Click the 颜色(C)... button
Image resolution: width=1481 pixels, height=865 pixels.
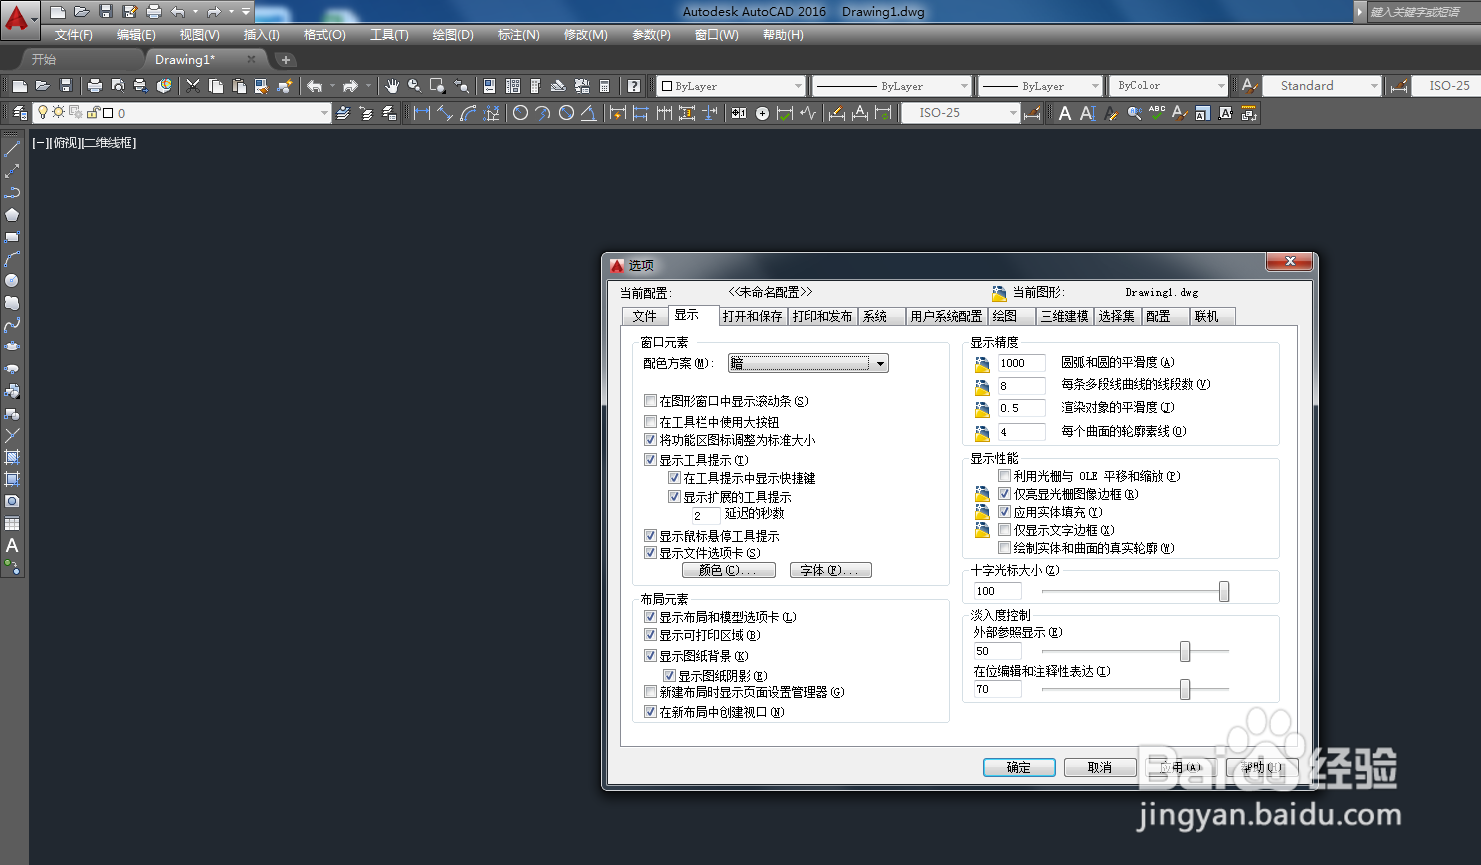728,570
